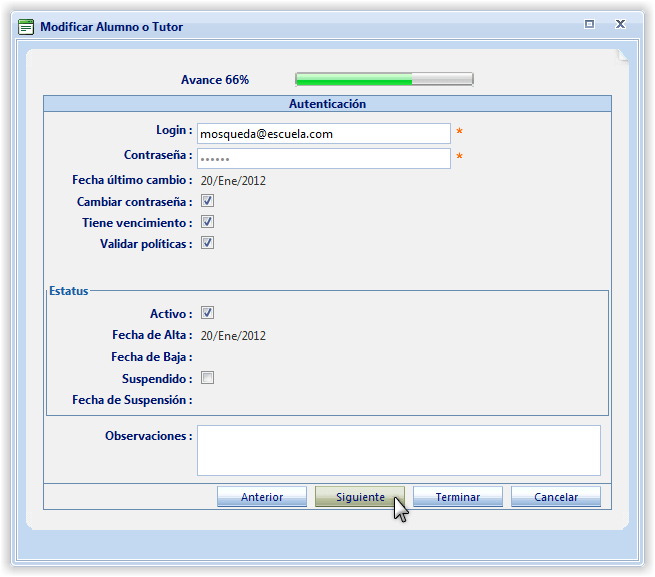Proceed with the Siguiente button
The height and width of the screenshot is (577, 655).
[x=360, y=497]
